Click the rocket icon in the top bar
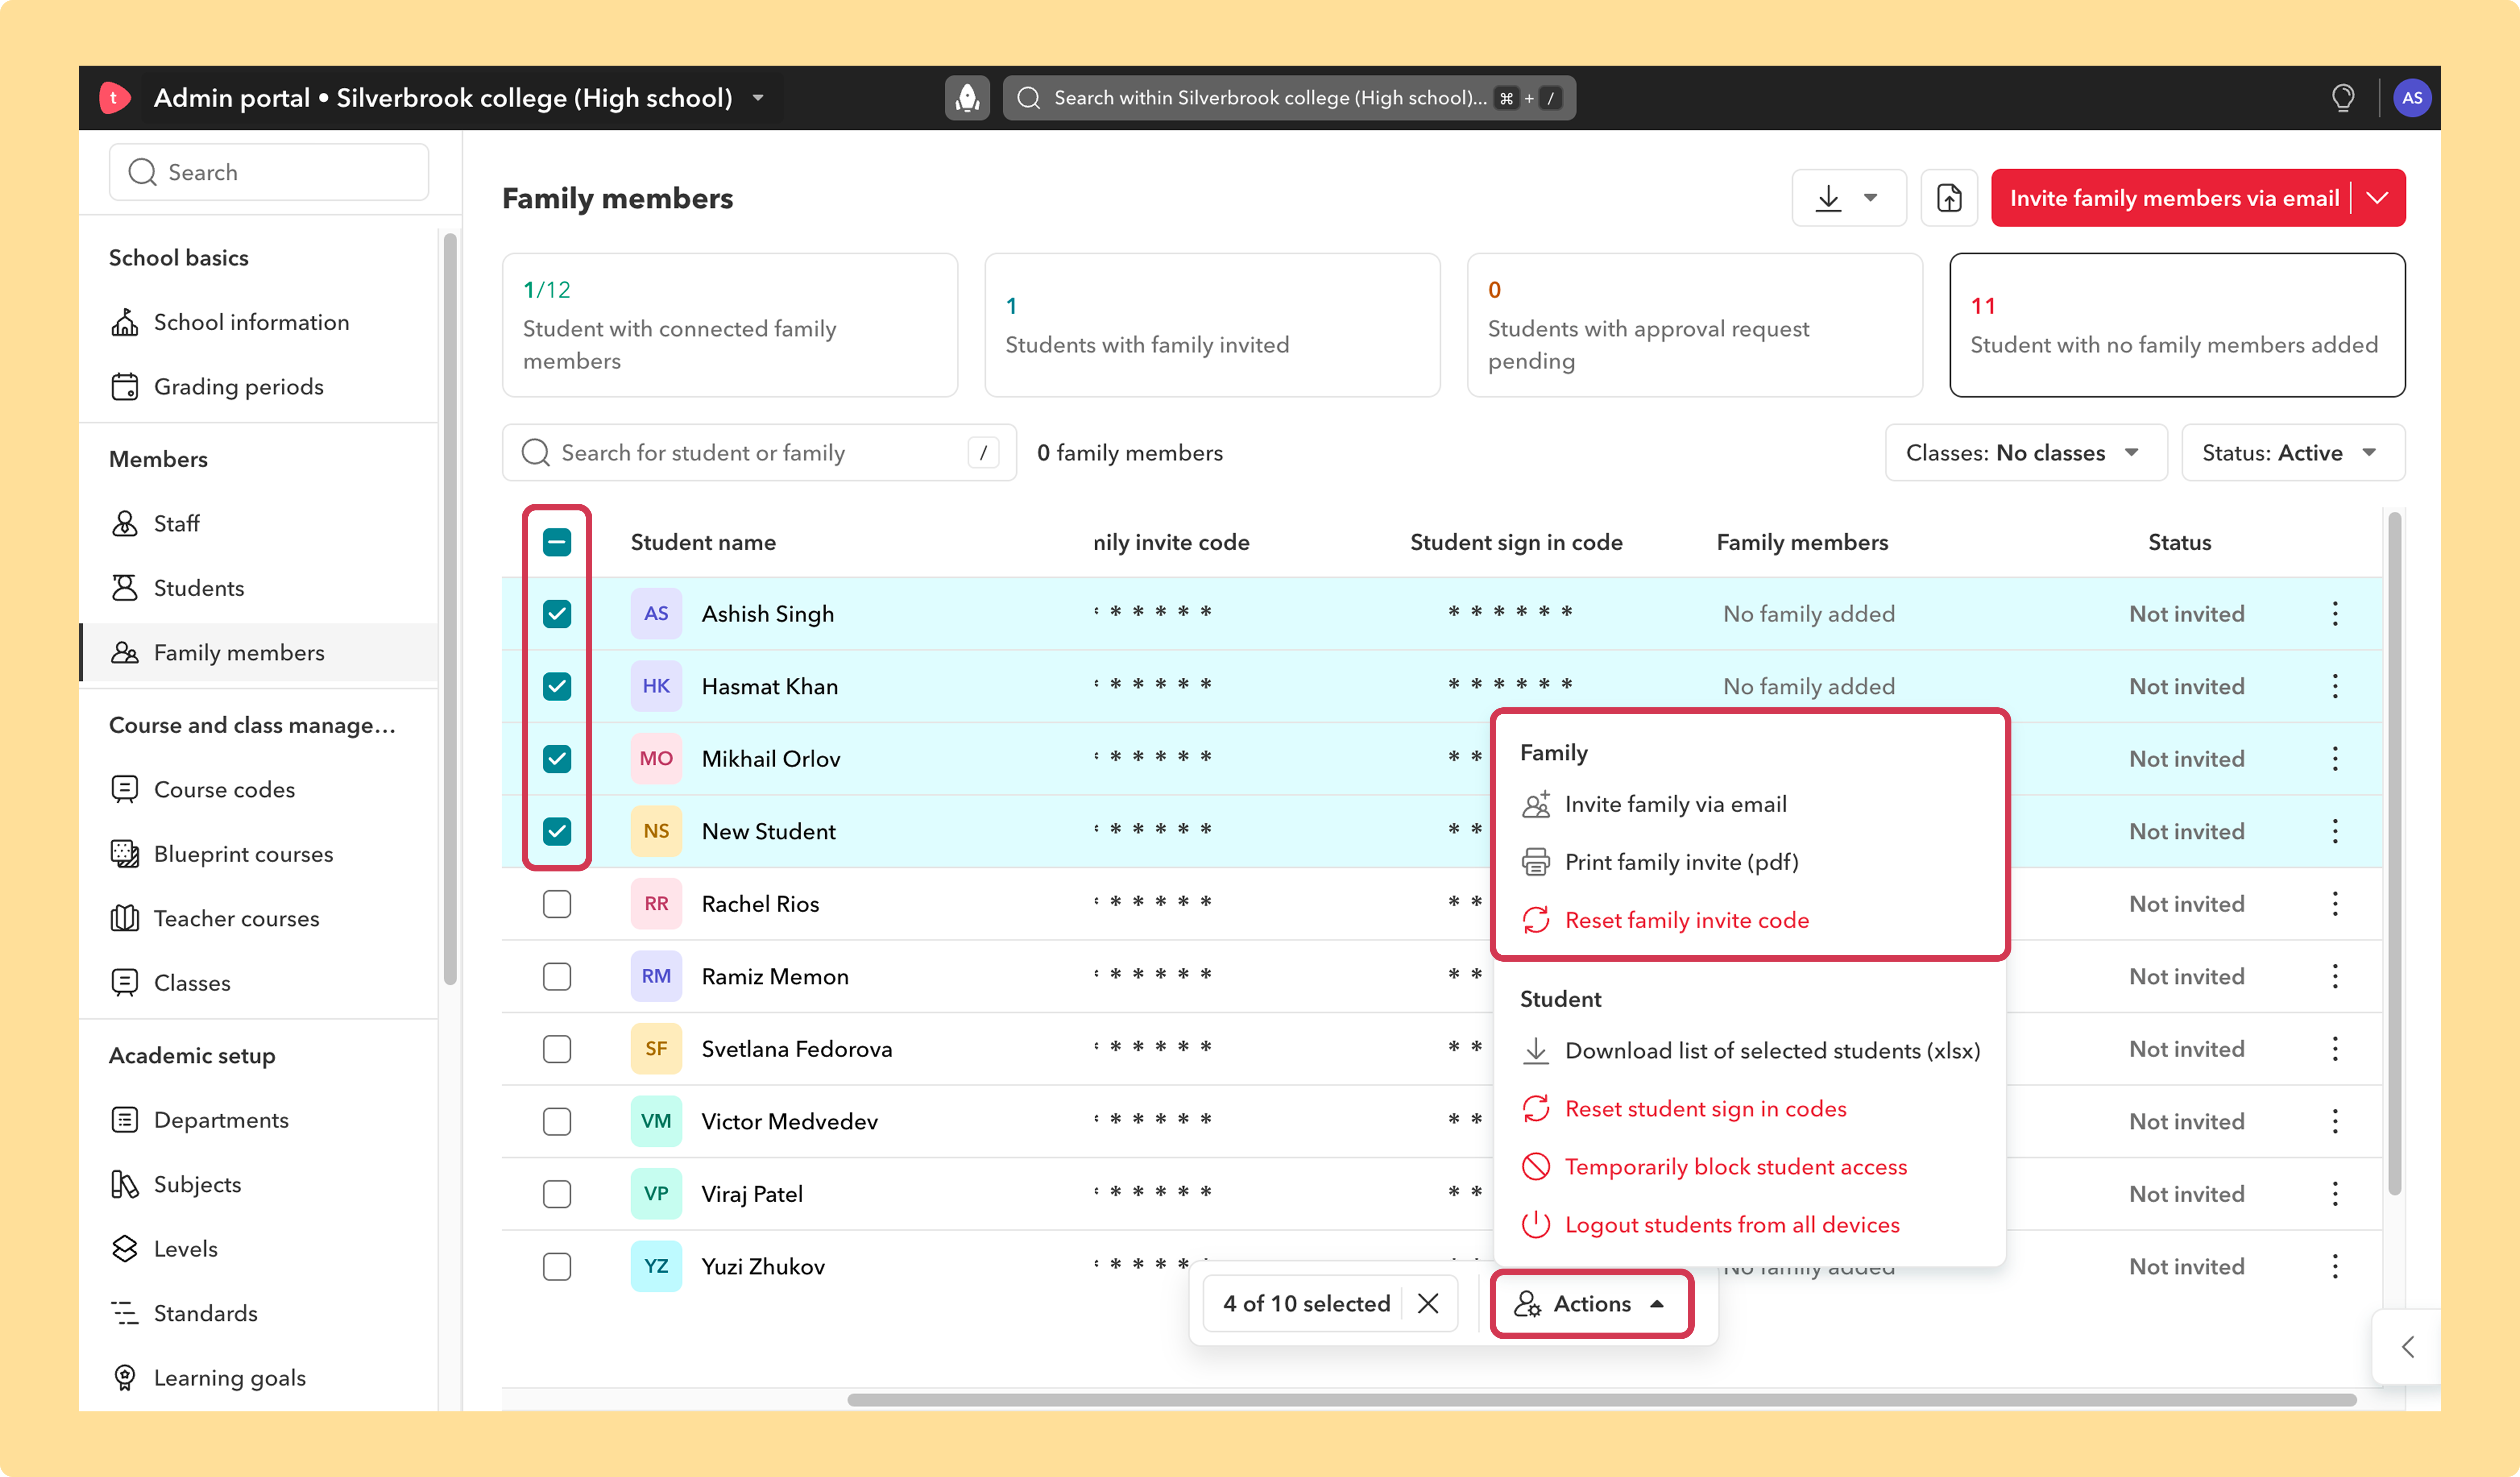2520x1477 pixels. pos(967,98)
